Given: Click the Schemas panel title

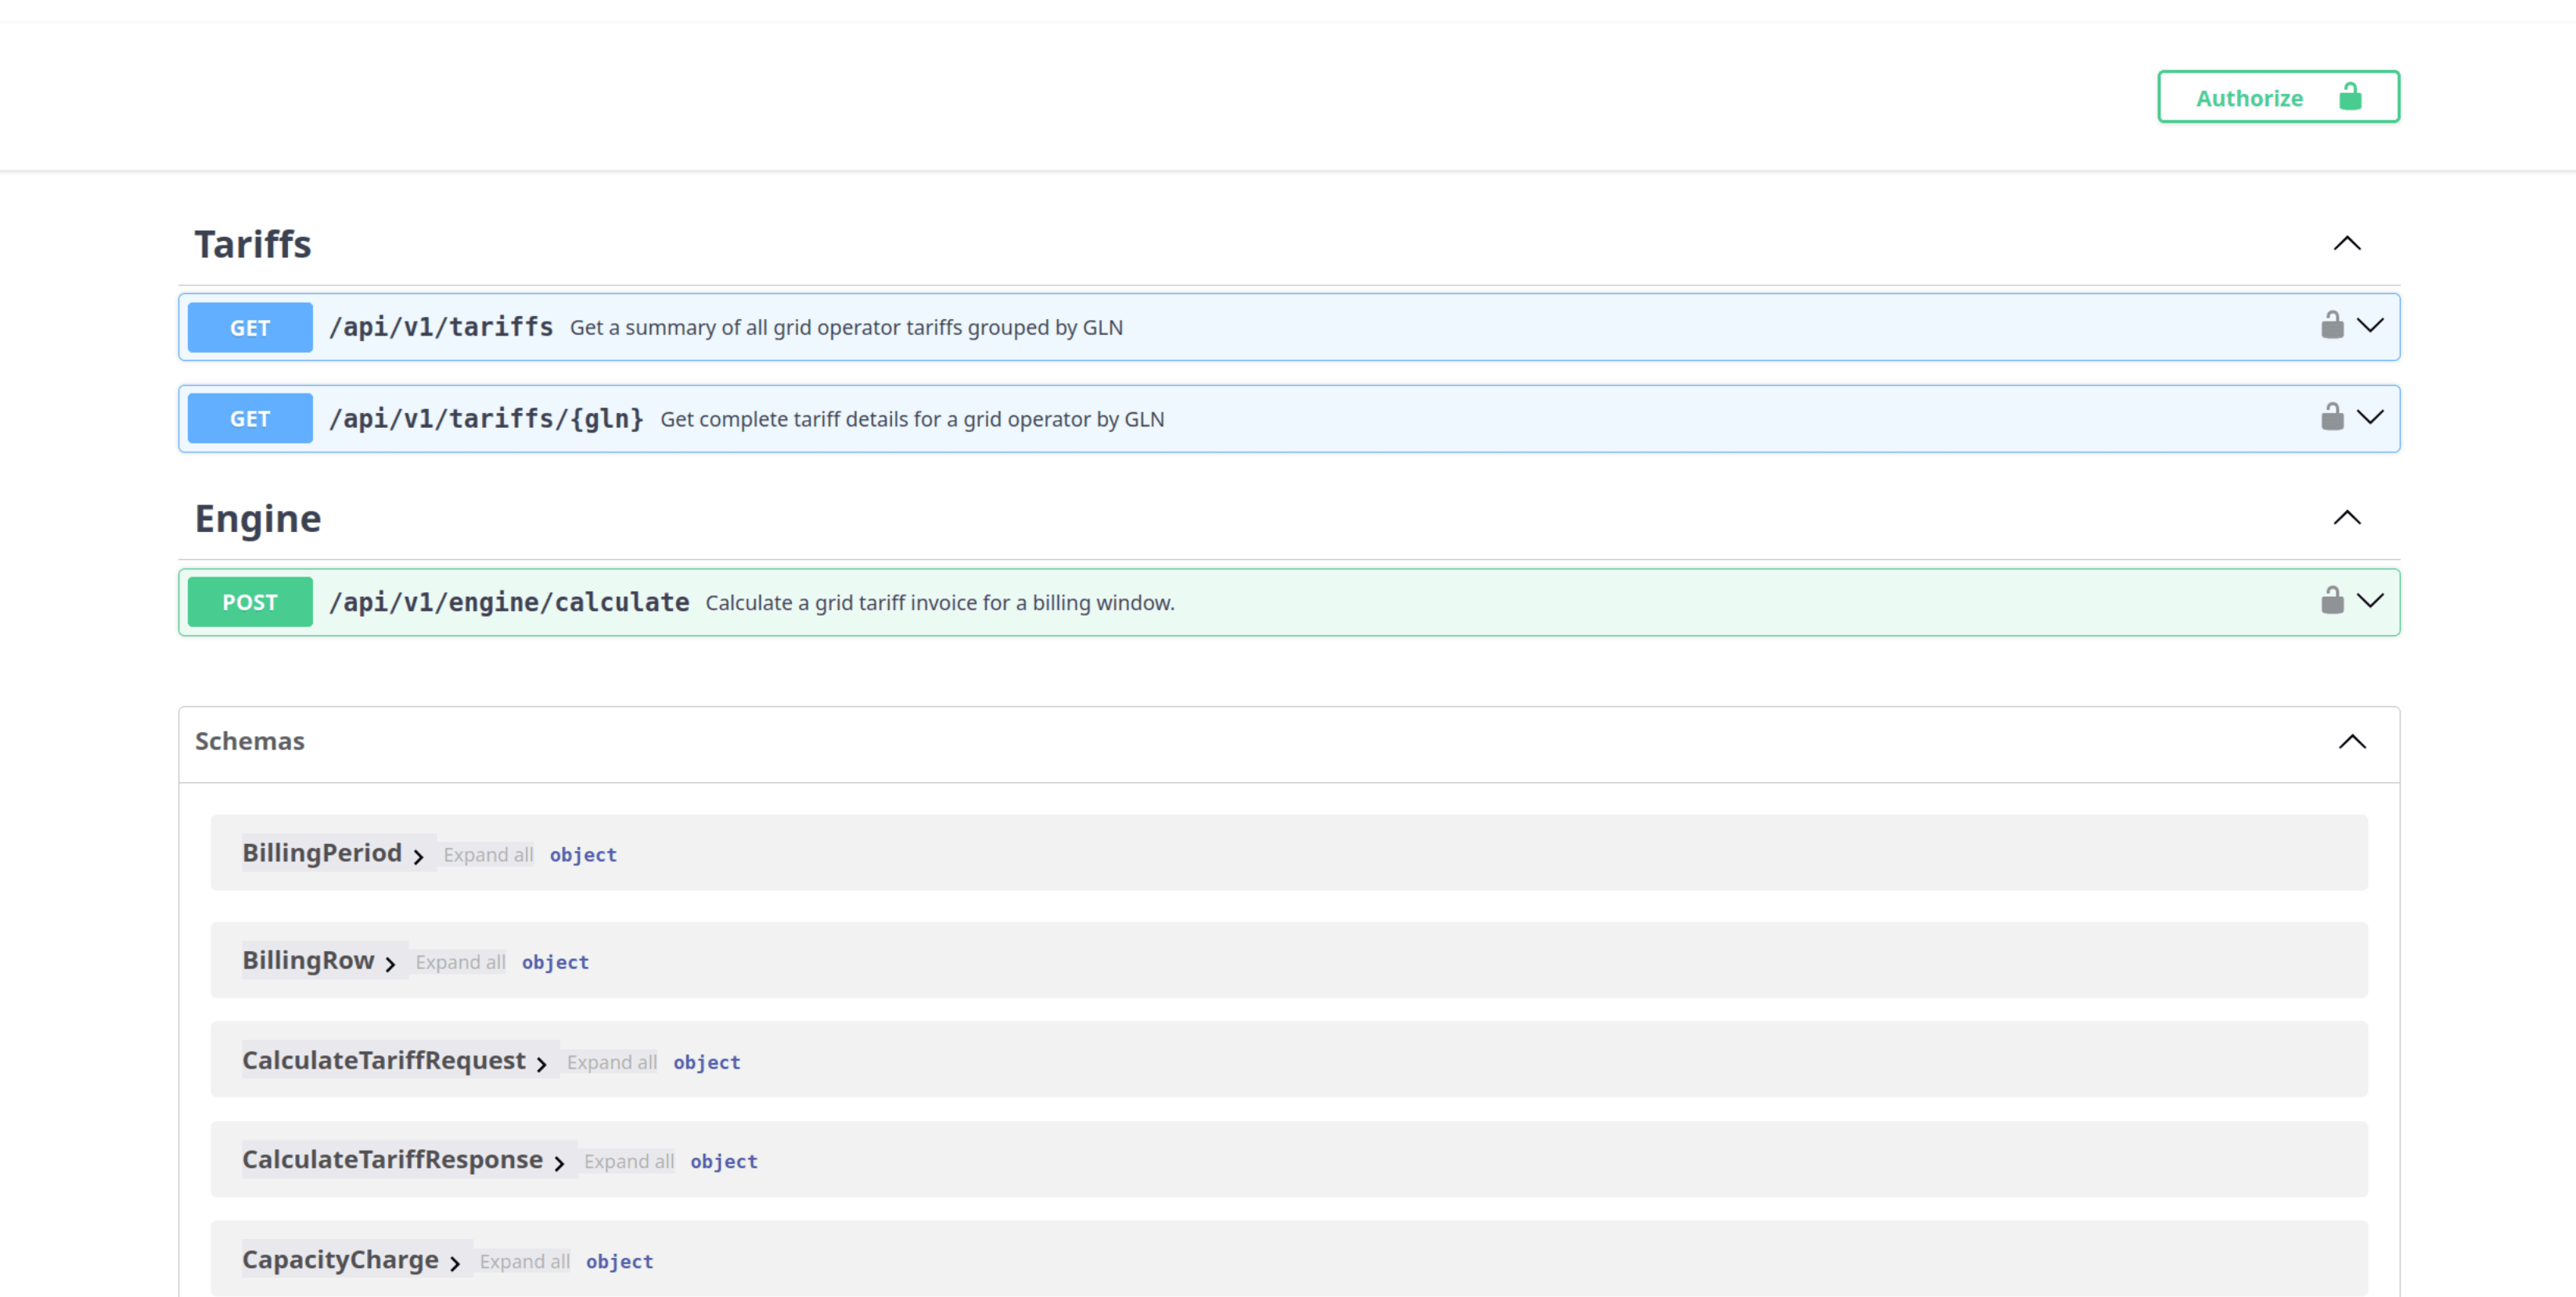Looking at the screenshot, I should [x=249, y=741].
